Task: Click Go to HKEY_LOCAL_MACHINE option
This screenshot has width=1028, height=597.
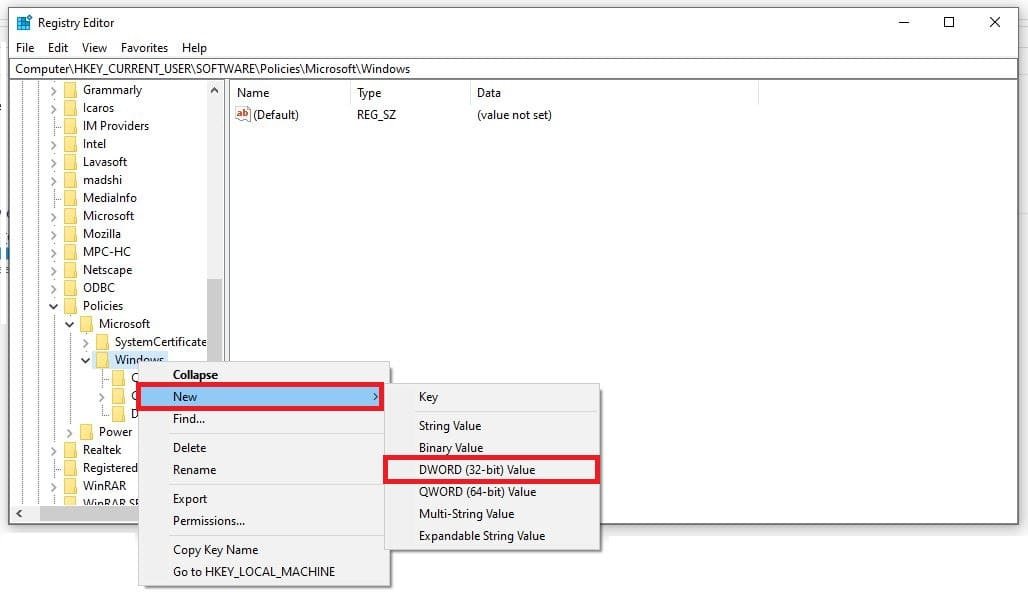Action: click(254, 571)
